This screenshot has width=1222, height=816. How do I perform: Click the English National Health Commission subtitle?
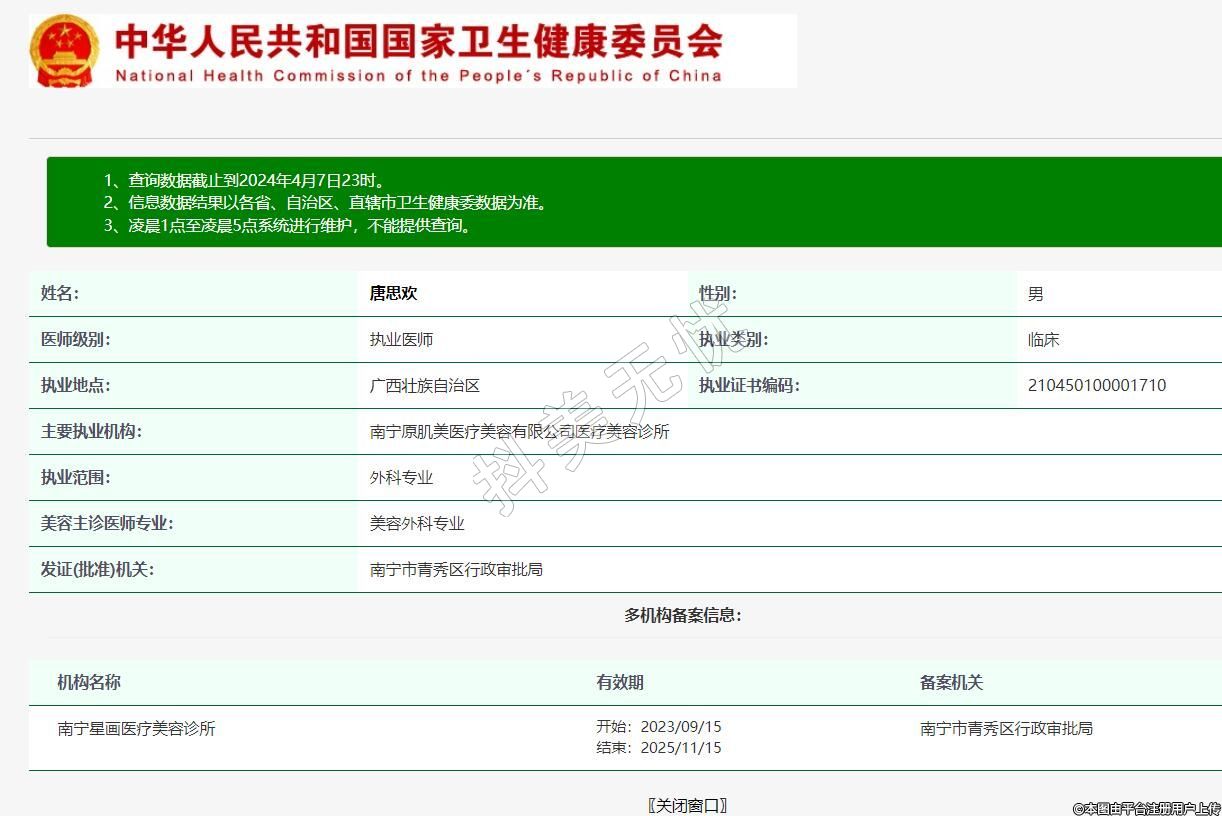coord(418,76)
